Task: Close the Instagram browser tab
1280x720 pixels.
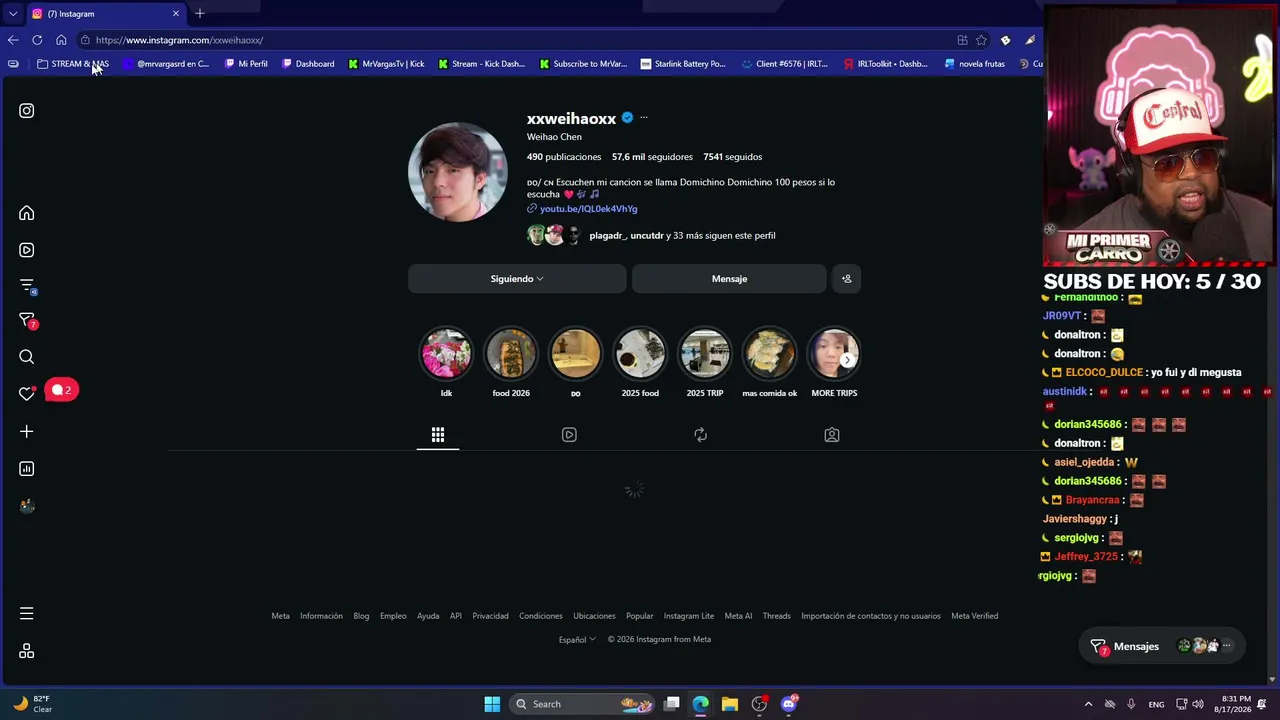Action: tap(176, 14)
